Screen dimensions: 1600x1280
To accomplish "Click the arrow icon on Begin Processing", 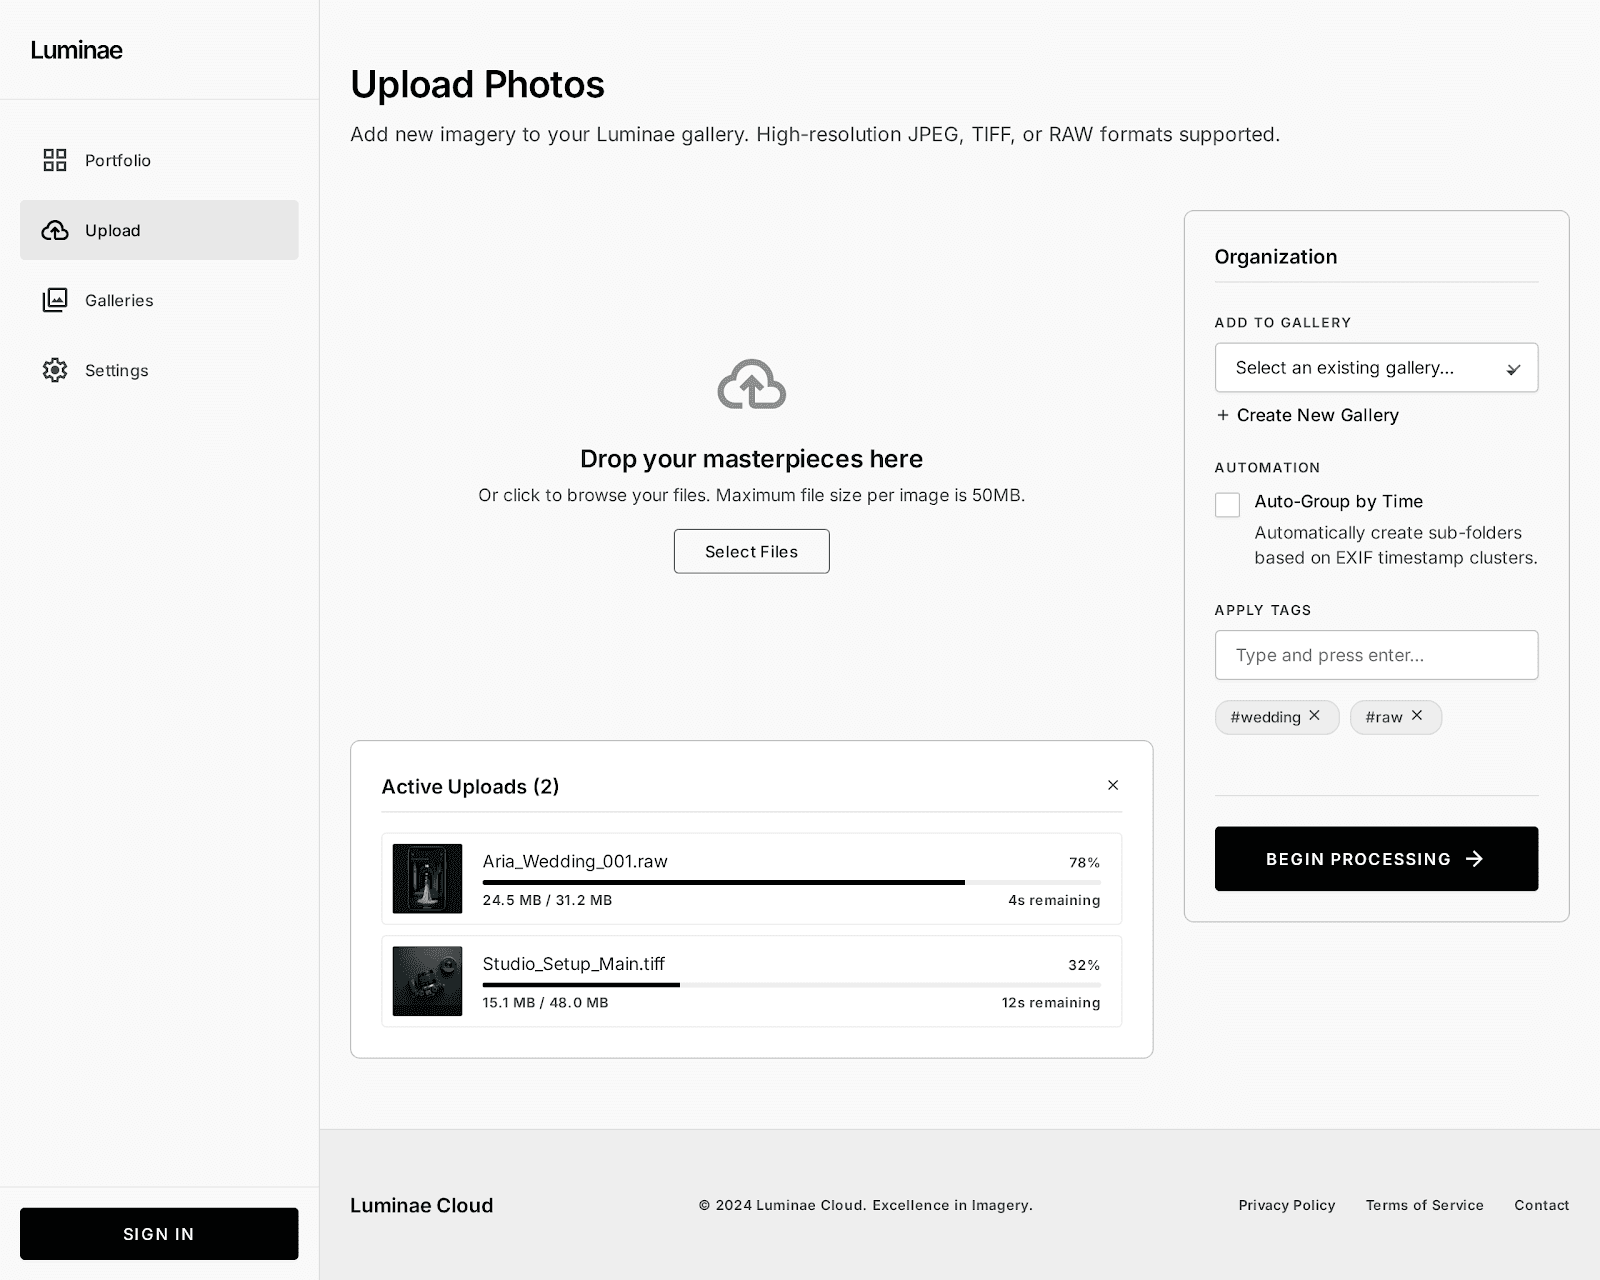I will [1474, 859].
